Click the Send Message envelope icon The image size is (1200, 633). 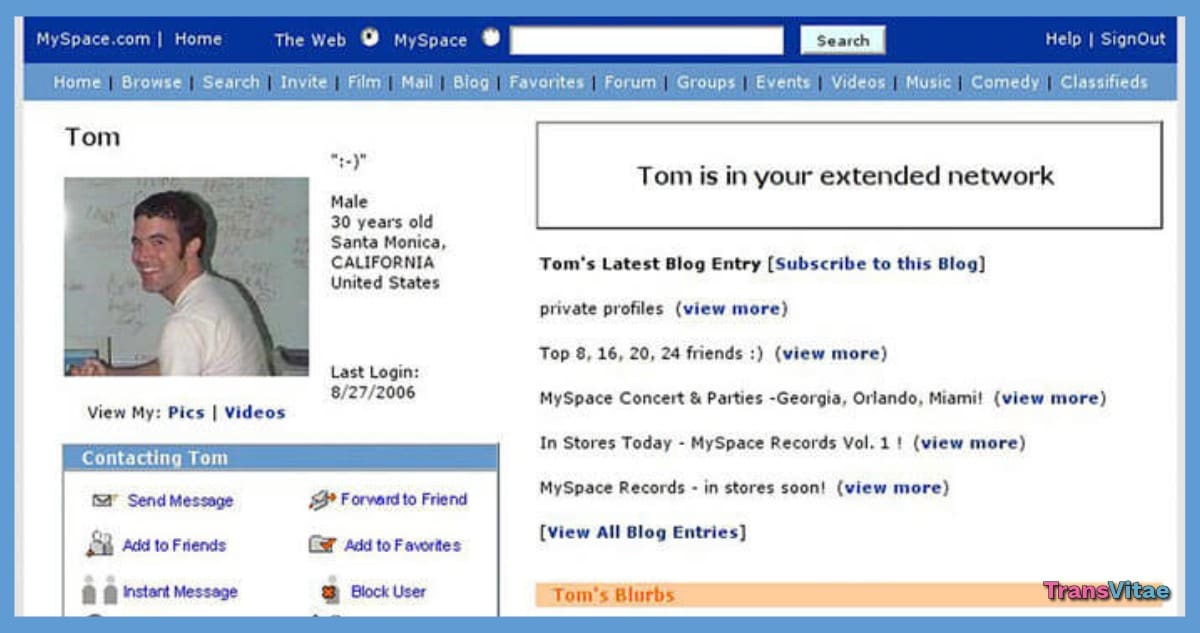point(105,500)
